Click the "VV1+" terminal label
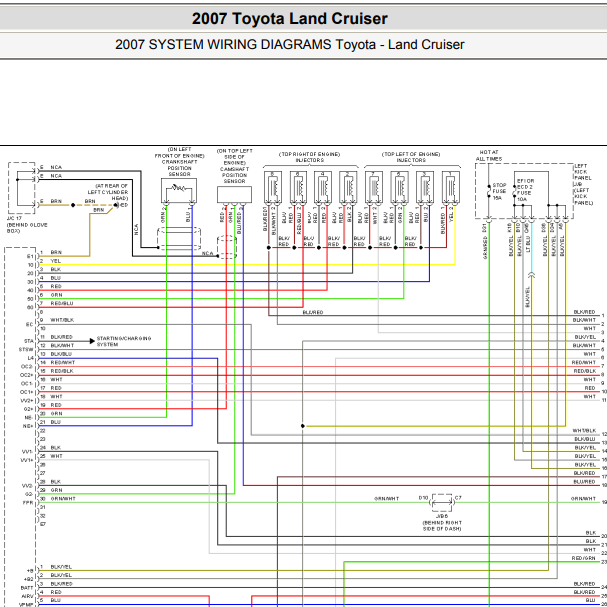This screenshot has height=607, width=607. pyautogui.click(x=27, y=460)
